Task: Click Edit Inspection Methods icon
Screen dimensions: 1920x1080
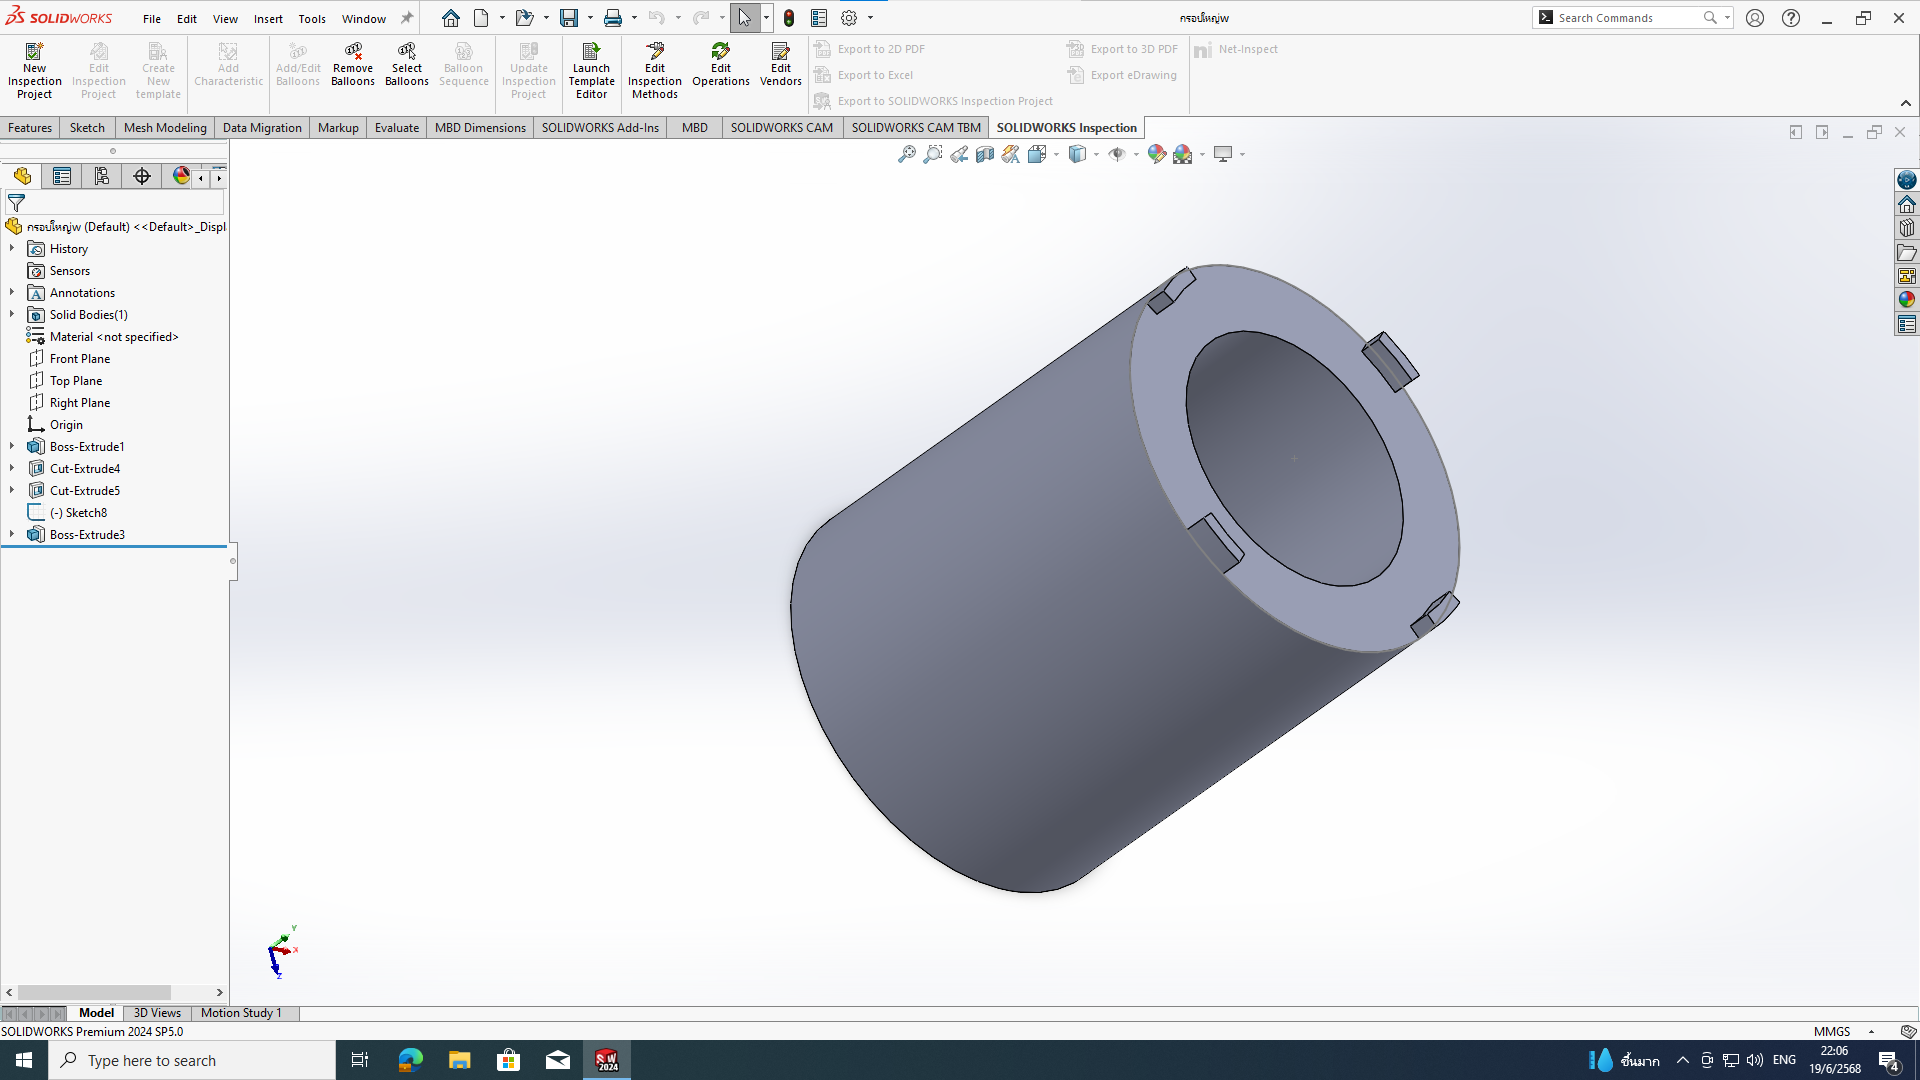Action: 654,70
